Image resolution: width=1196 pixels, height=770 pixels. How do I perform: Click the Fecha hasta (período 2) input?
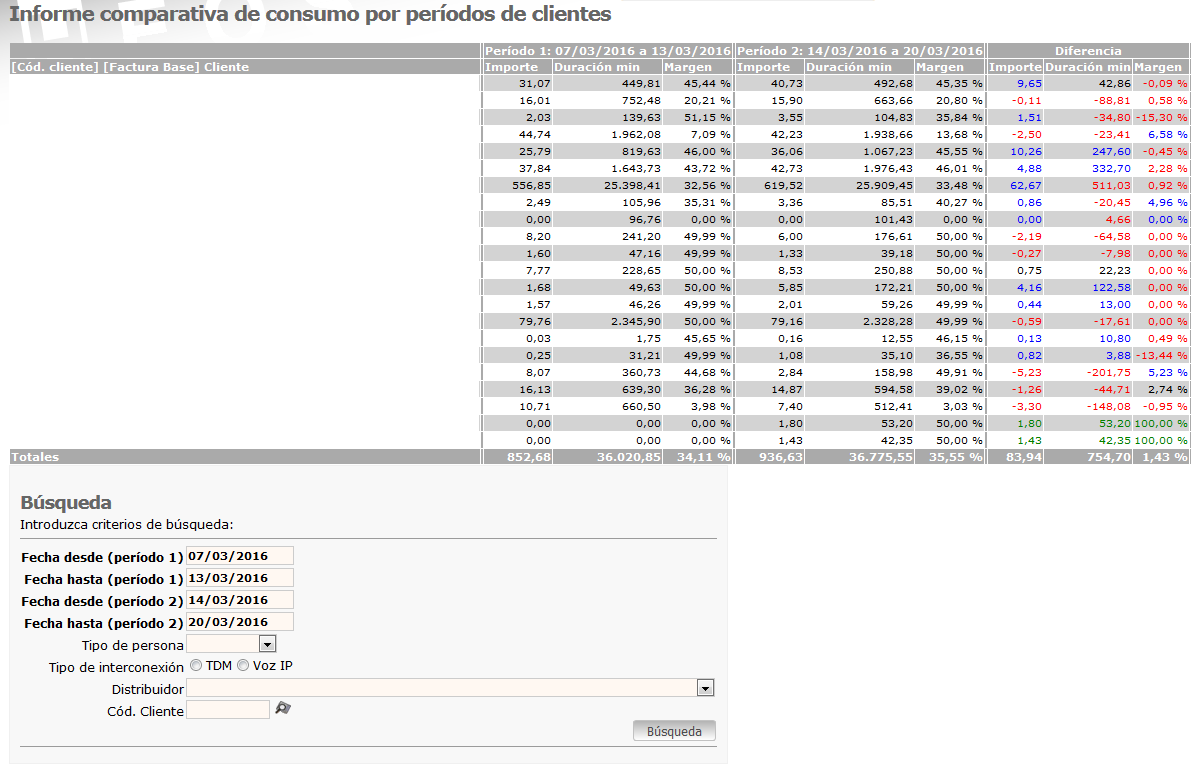pyautogui.click(x=240, y=622)
